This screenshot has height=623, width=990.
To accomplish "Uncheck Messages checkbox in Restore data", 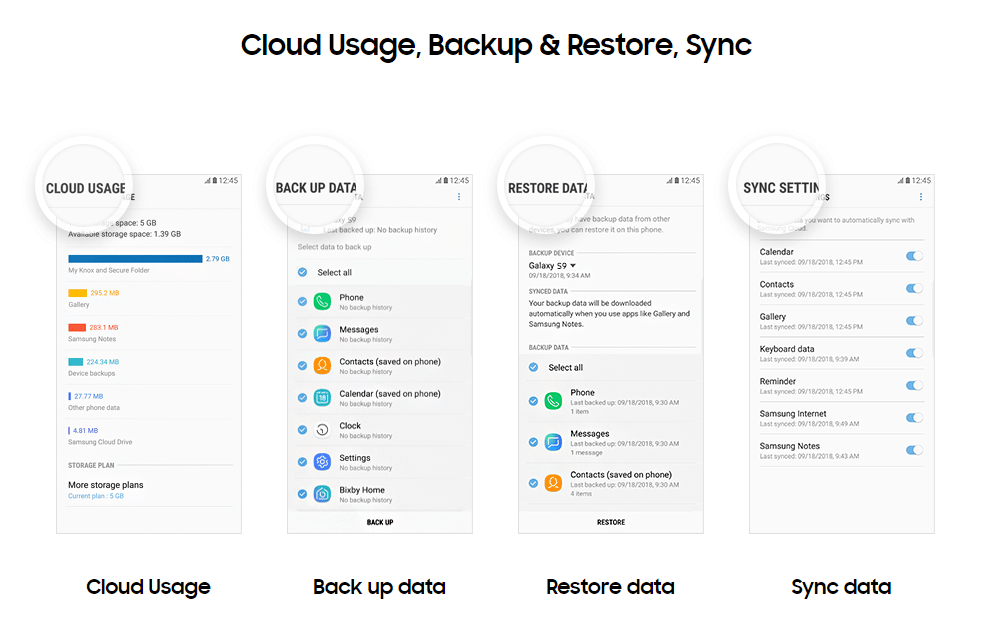I will 534,442.
